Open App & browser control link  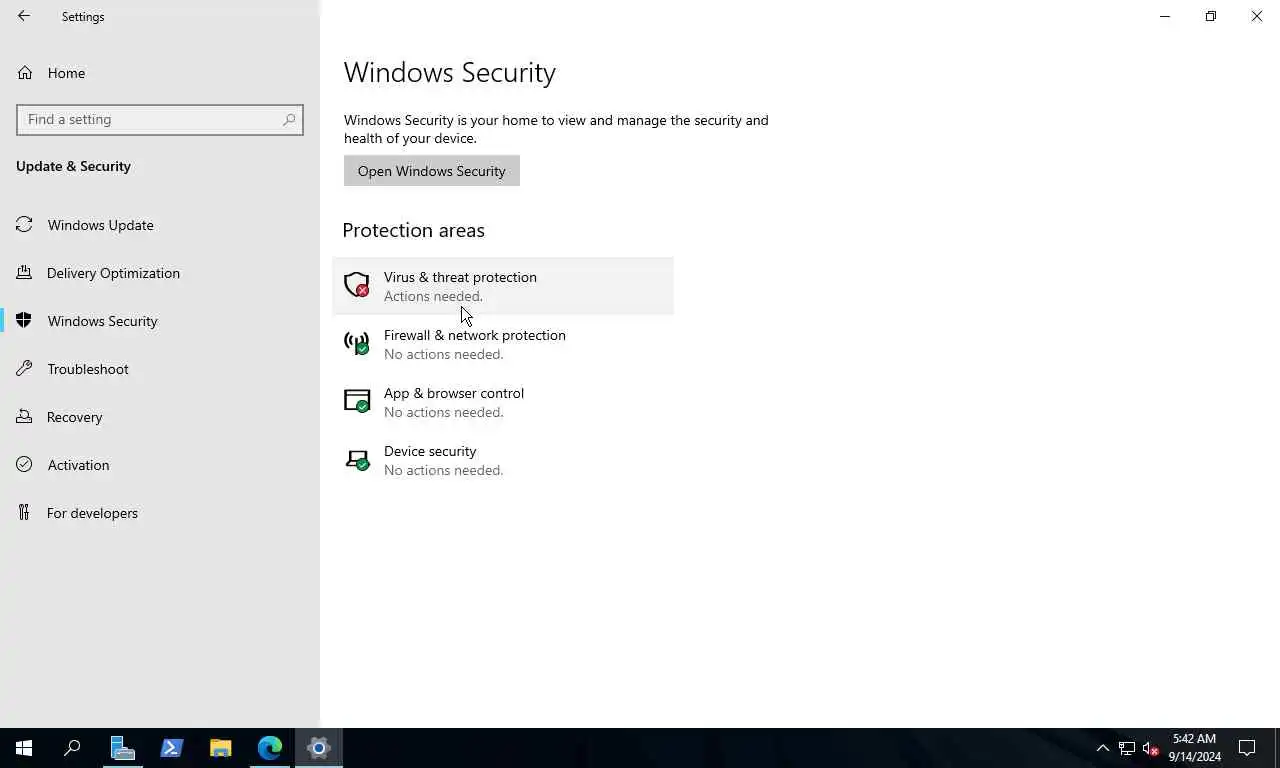(503, 402)
